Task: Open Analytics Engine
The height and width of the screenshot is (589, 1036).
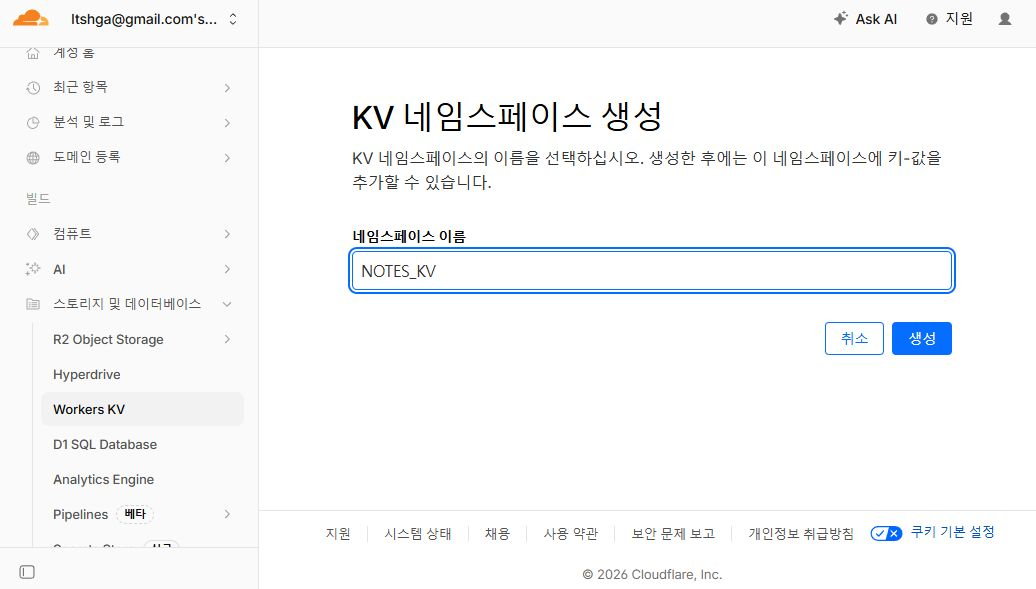Action: 104,479
